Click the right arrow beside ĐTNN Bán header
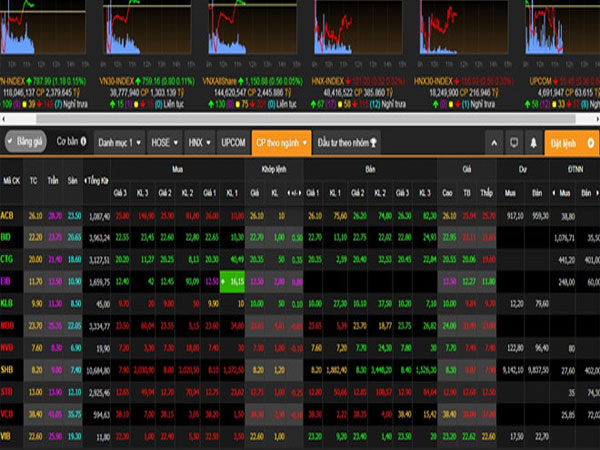600x450 pixels. (x=597, y=193)
